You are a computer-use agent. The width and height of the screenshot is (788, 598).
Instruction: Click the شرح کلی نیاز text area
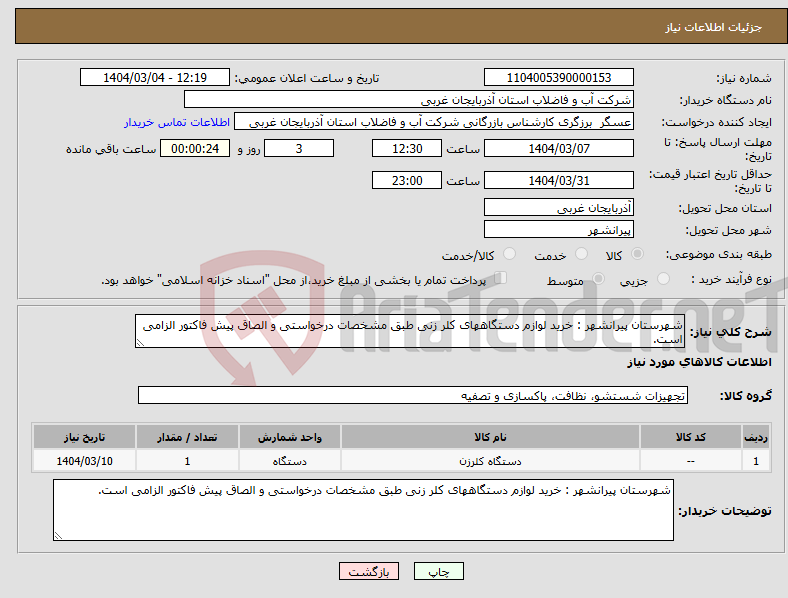410,331
